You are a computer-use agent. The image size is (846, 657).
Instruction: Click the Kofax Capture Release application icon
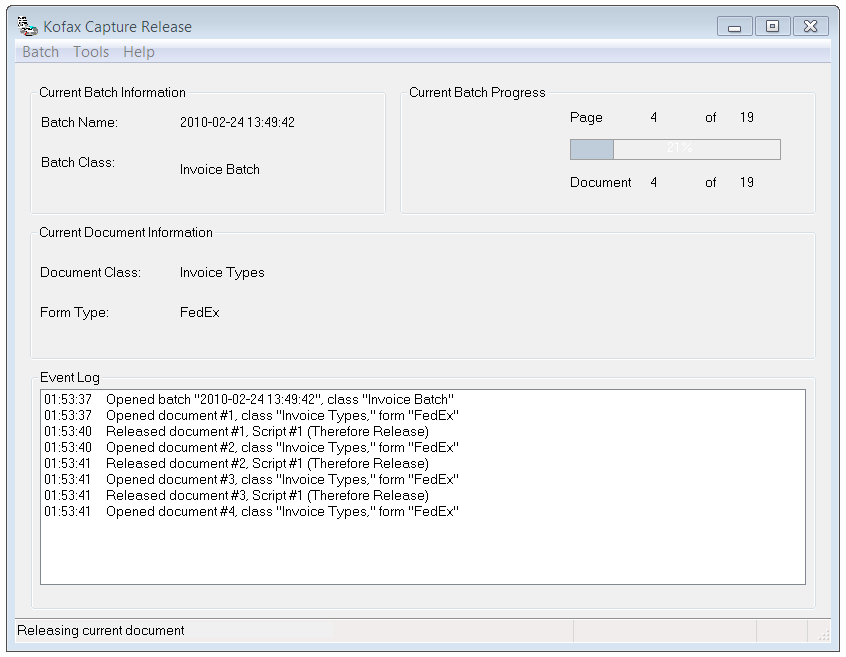tap(27, 26)
